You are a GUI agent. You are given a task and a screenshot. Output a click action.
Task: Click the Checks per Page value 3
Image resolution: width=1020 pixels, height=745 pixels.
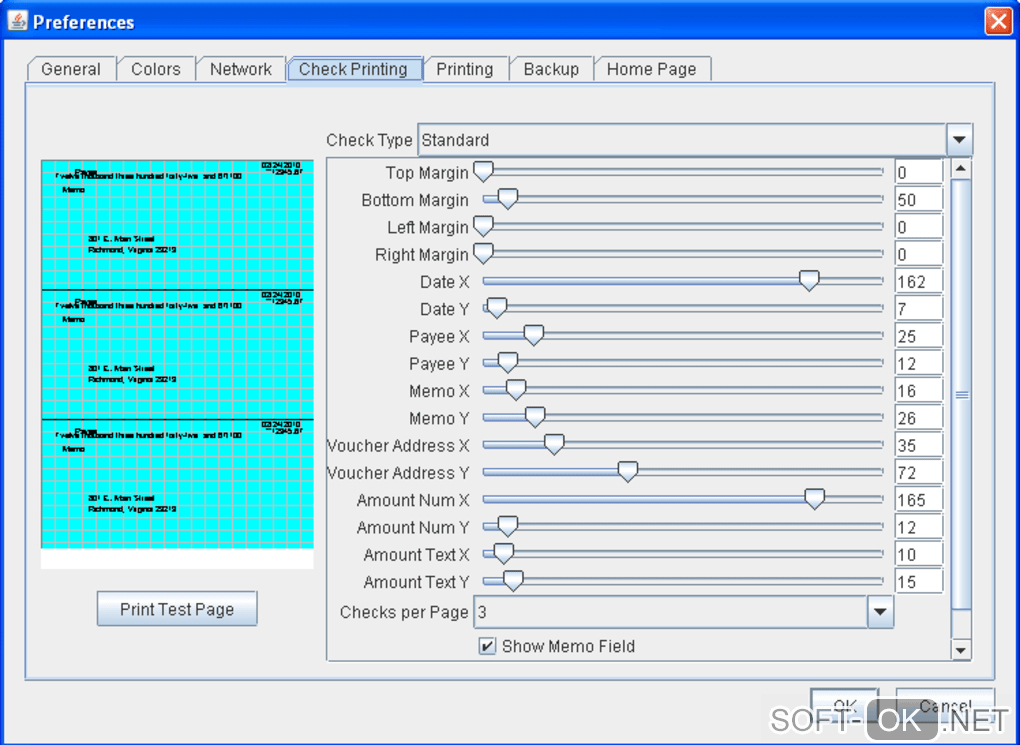[670, 612]
